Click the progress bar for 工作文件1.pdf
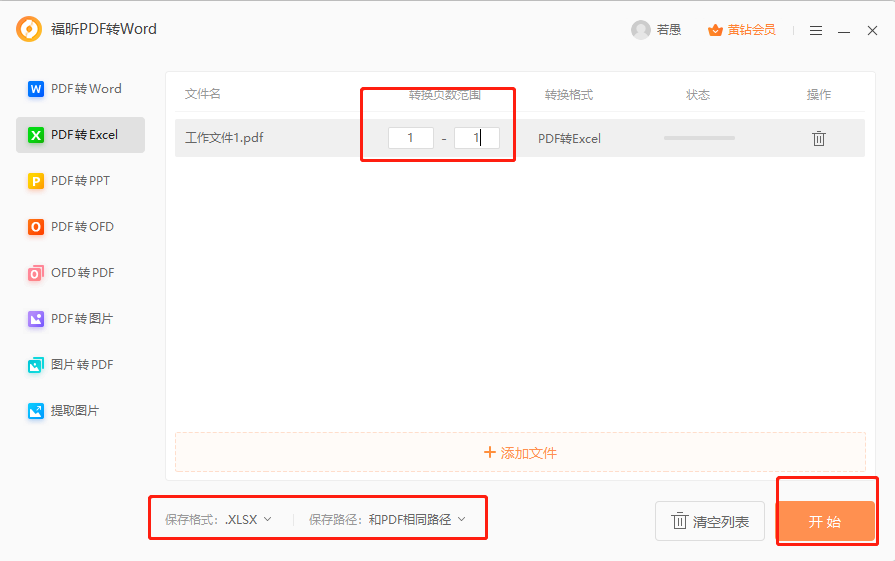 [x=698, y=138]
